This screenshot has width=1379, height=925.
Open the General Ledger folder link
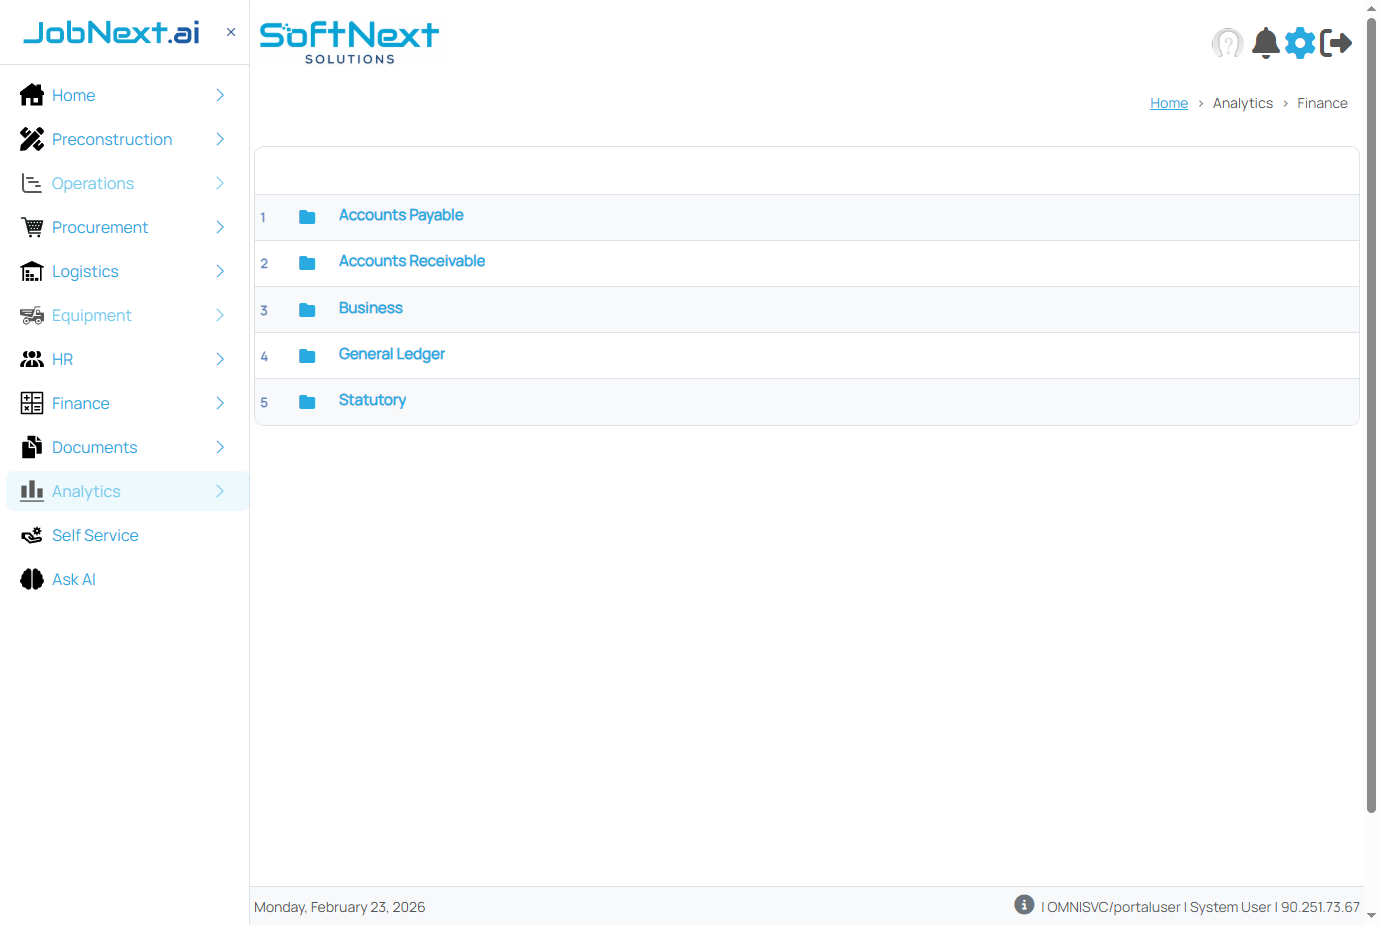tap(391, 354)
